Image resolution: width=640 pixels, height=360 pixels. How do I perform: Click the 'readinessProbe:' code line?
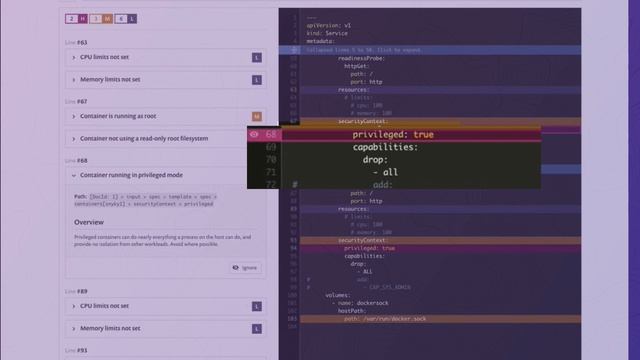click(x=361, y=58)
